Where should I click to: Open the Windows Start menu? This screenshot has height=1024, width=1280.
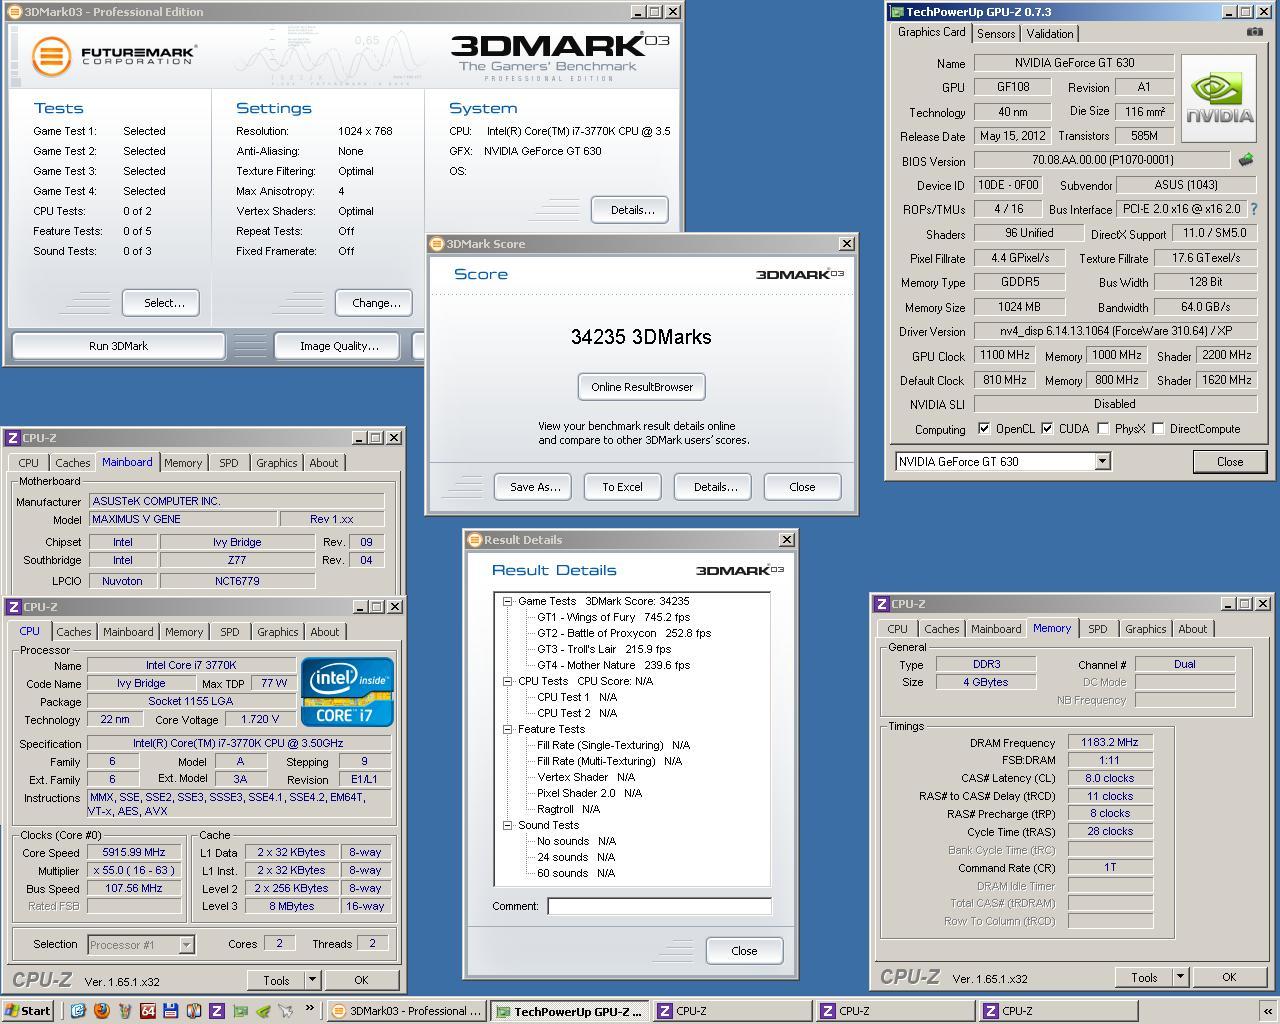[27, 1011]
